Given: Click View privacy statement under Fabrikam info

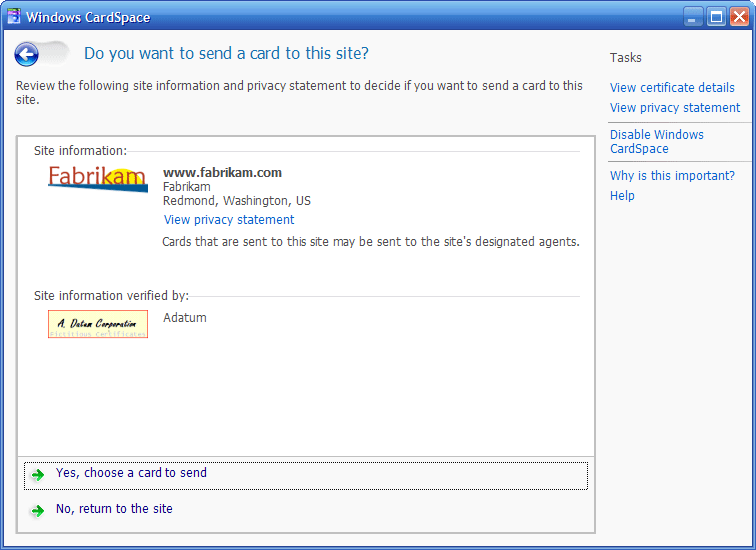Looking at the screenshot, I should point(229,220).
